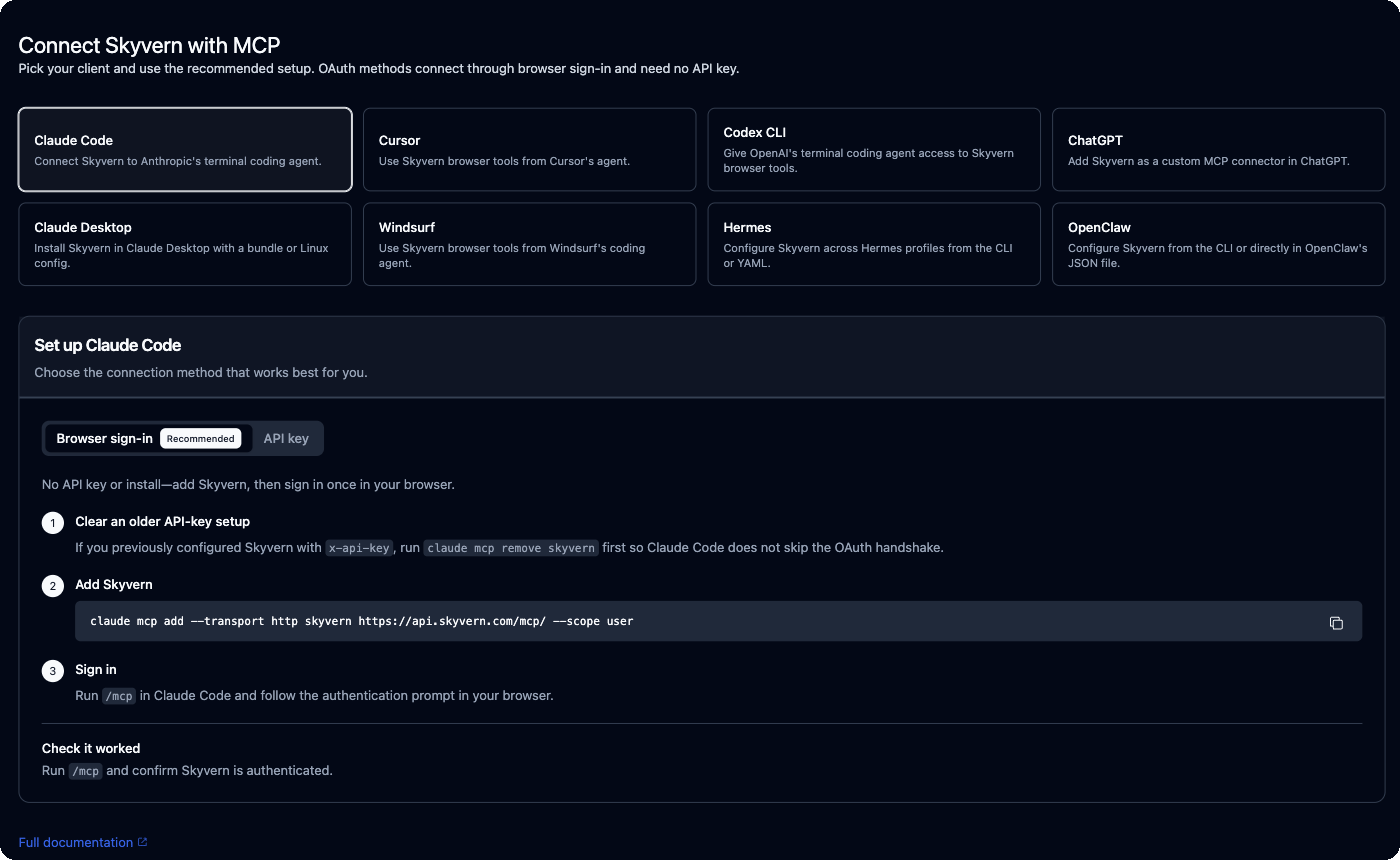Switch to the API key tab
Viewport: 1400px width, 860px height.
[x=286, y=438]
